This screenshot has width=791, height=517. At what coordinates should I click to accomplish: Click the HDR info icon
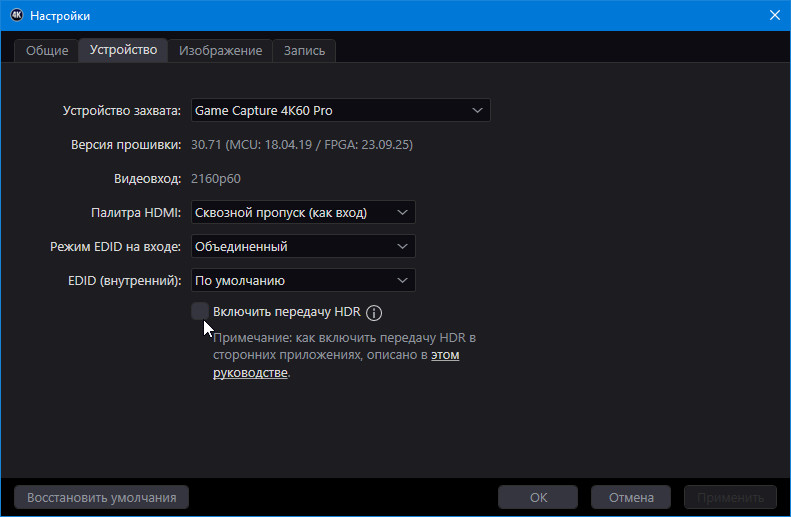pyautogui.click(x=375, y=312)
